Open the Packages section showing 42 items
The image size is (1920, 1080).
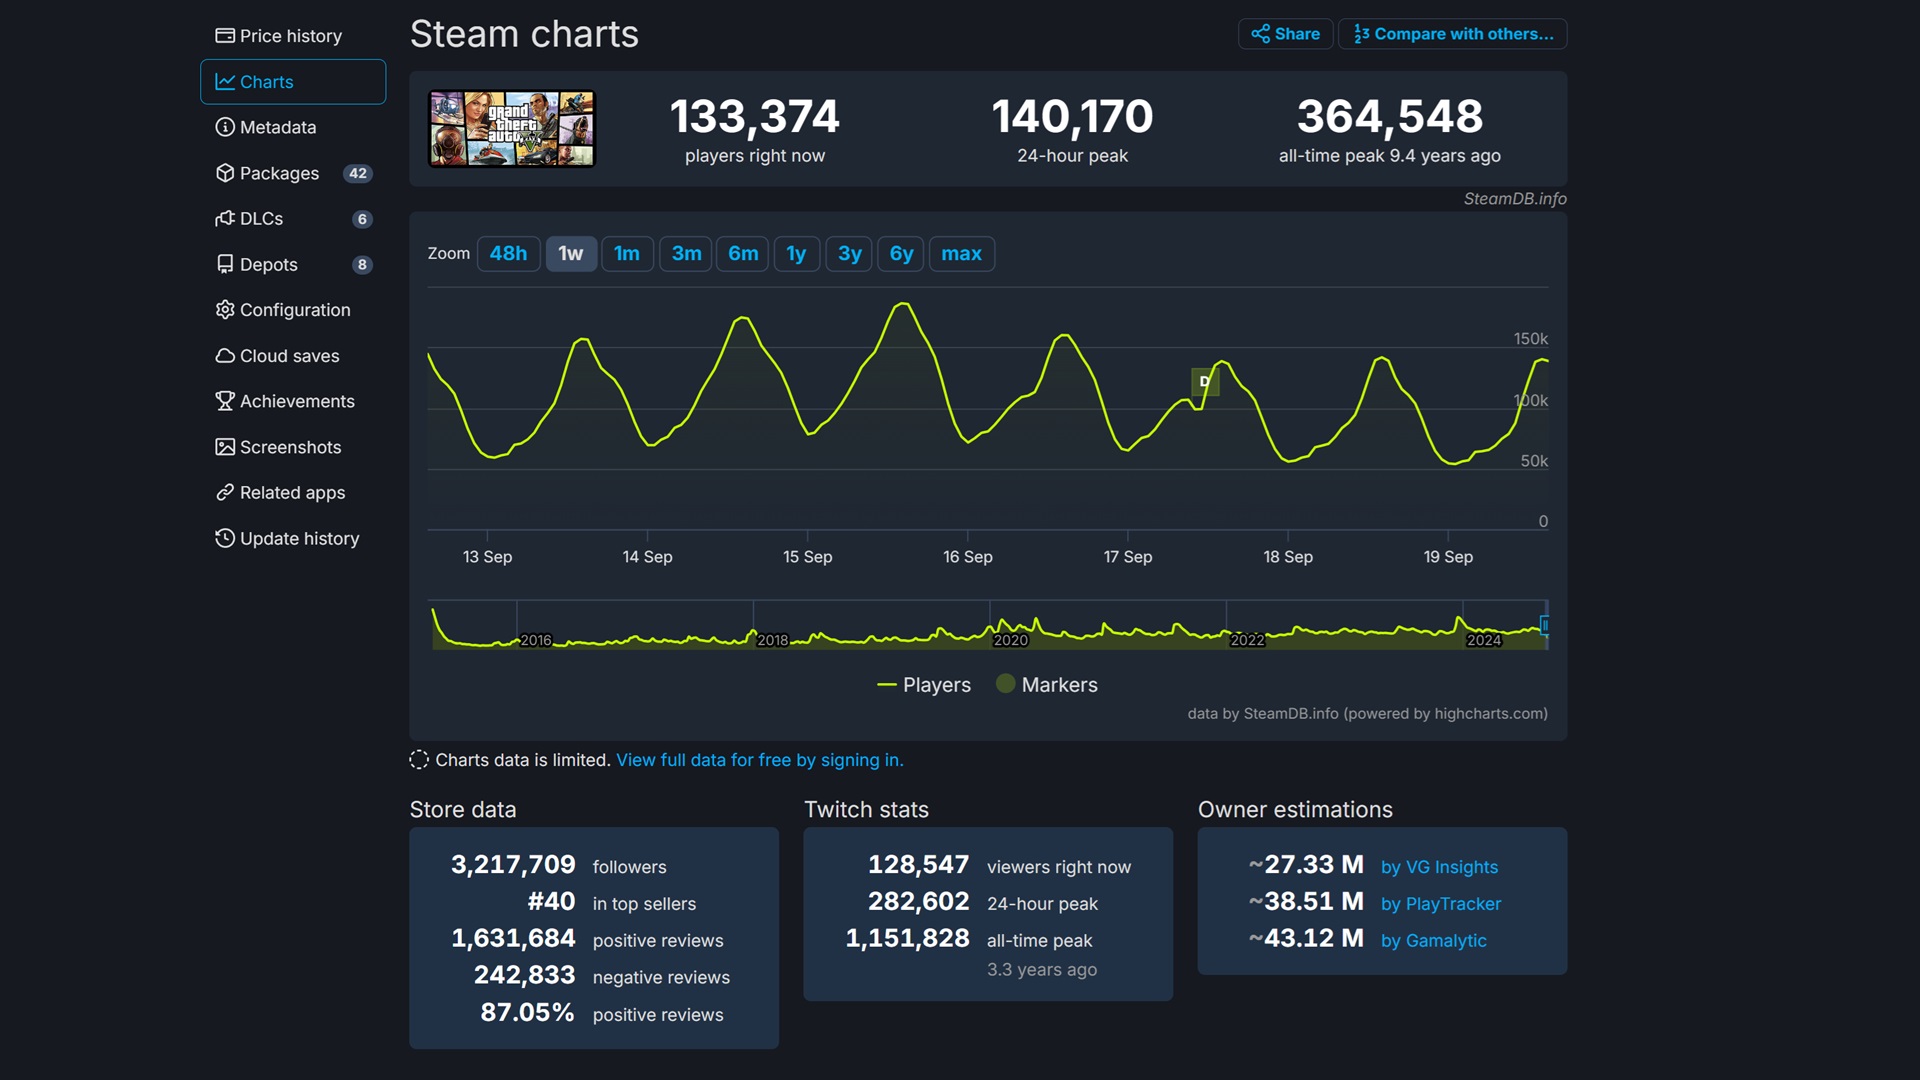click(279, 173)
